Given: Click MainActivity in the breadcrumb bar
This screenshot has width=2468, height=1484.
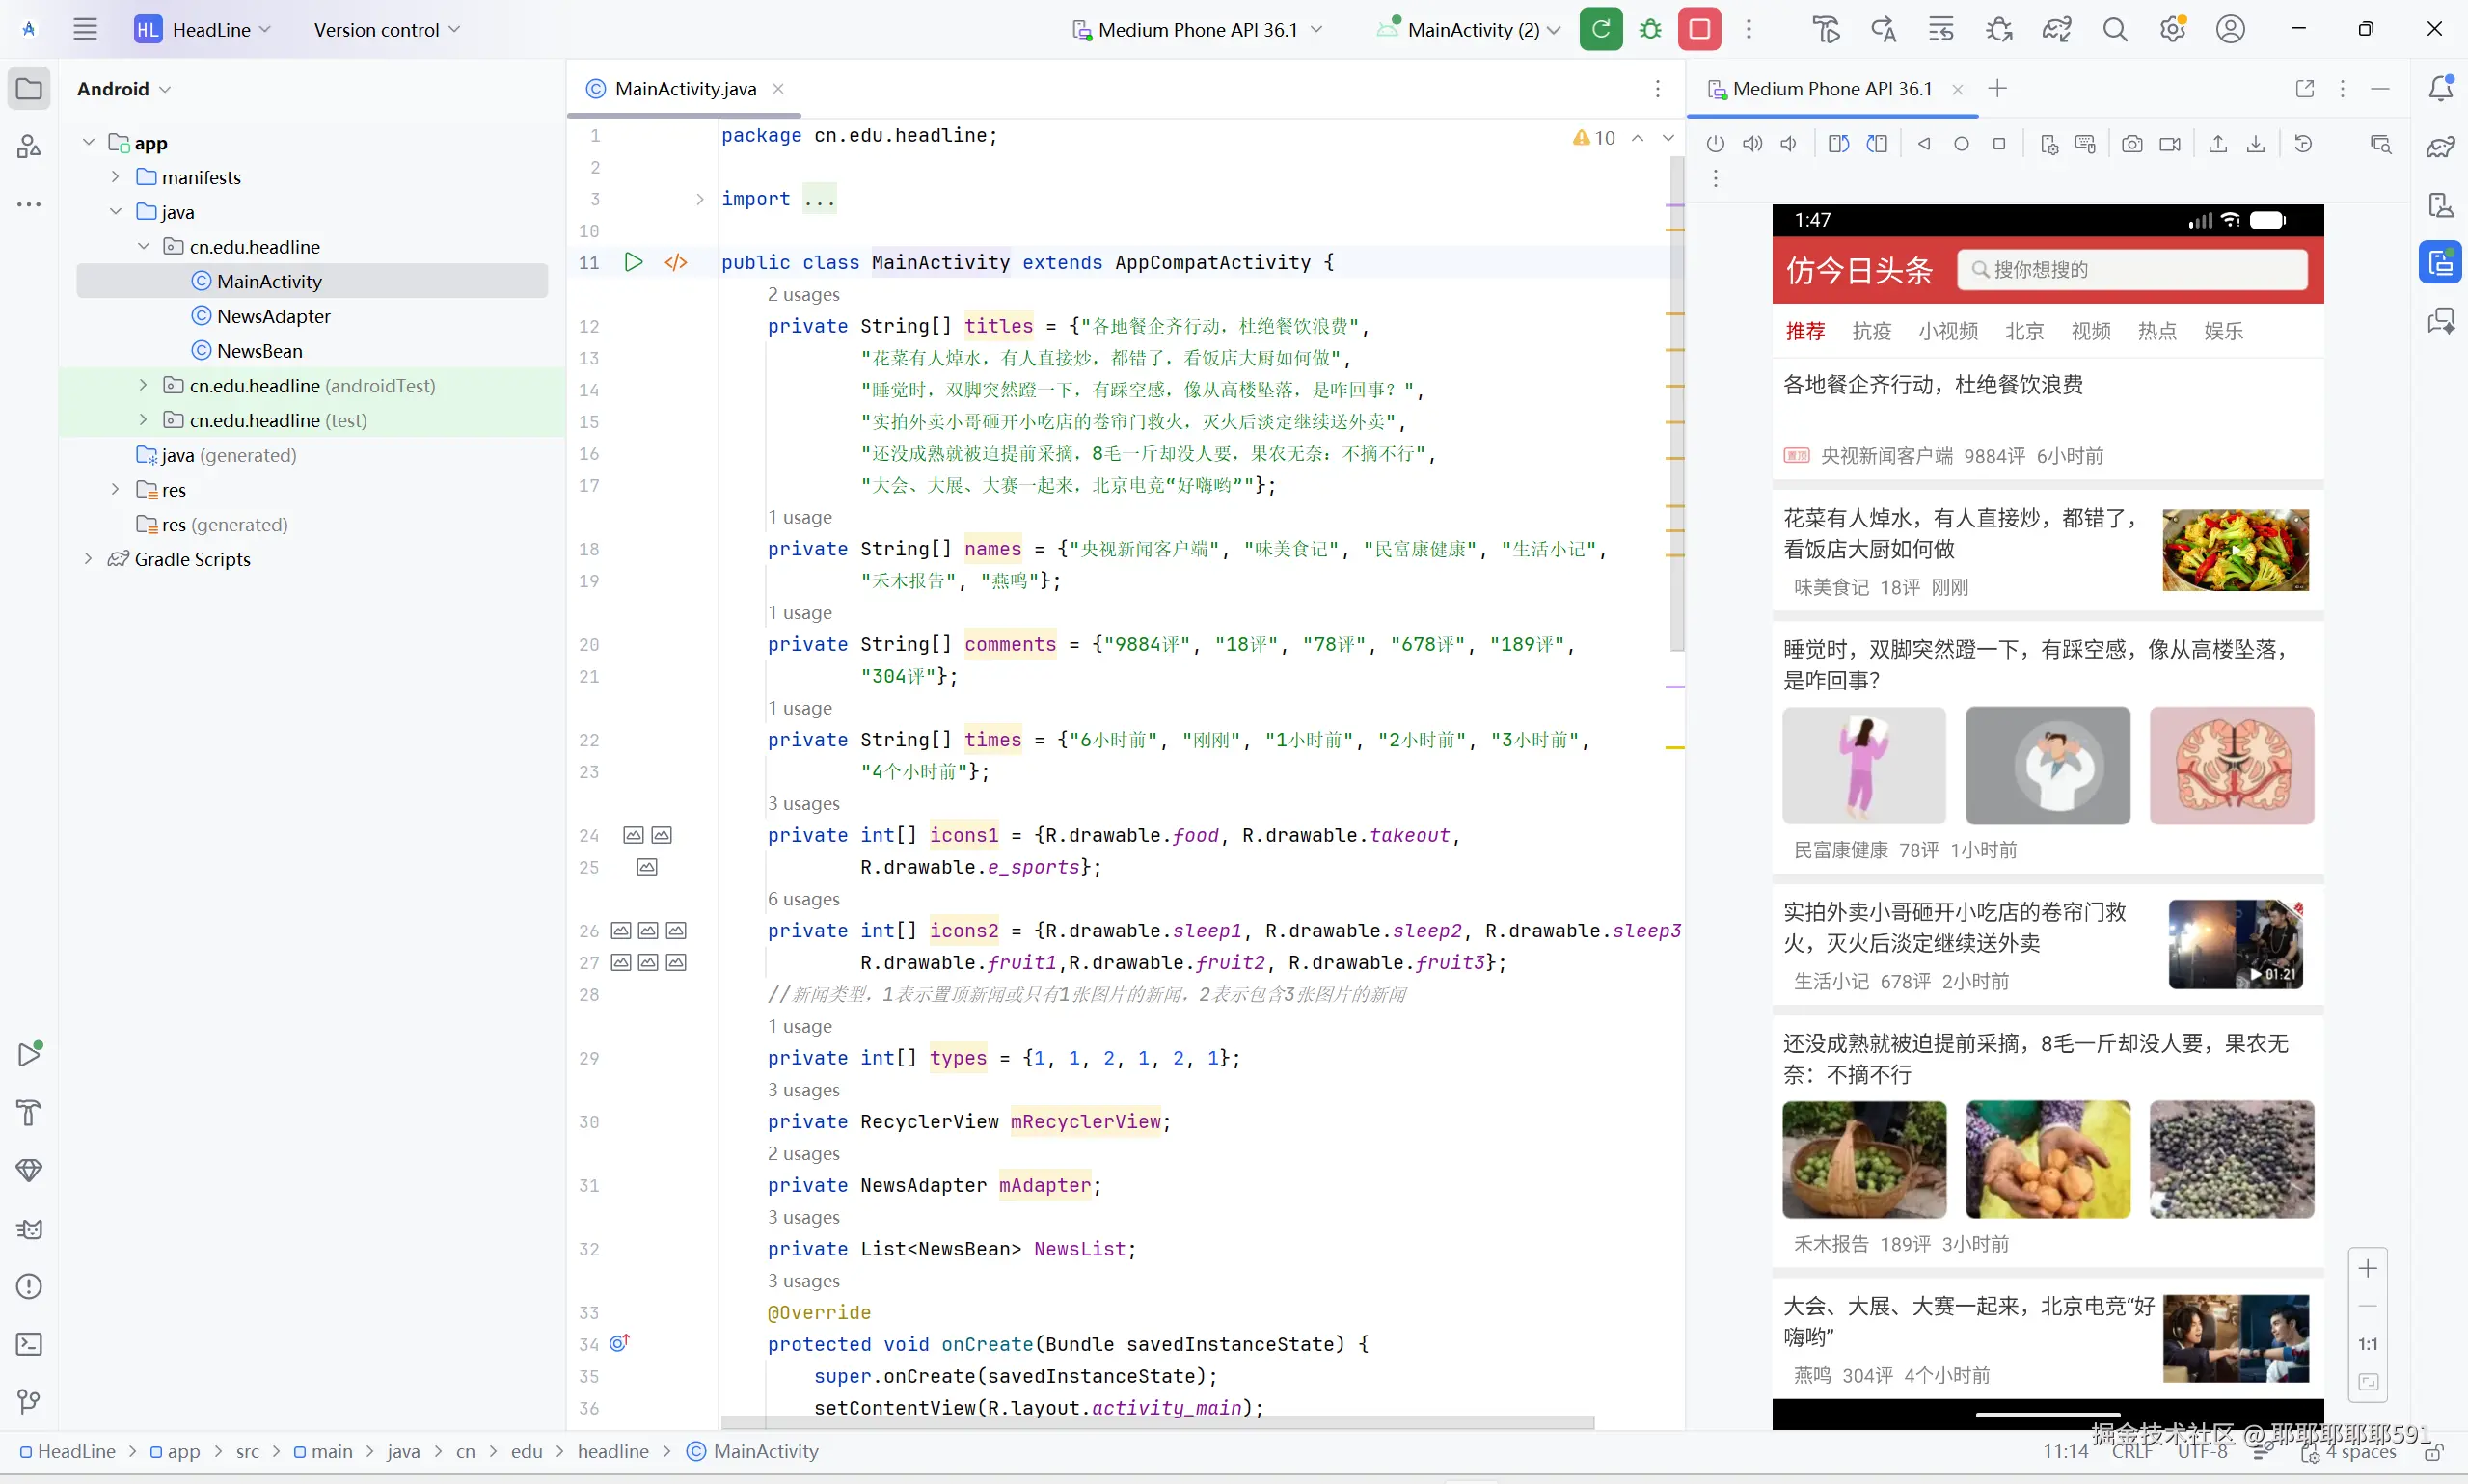Looking at the screenshot, I should tap(752, 1451).
